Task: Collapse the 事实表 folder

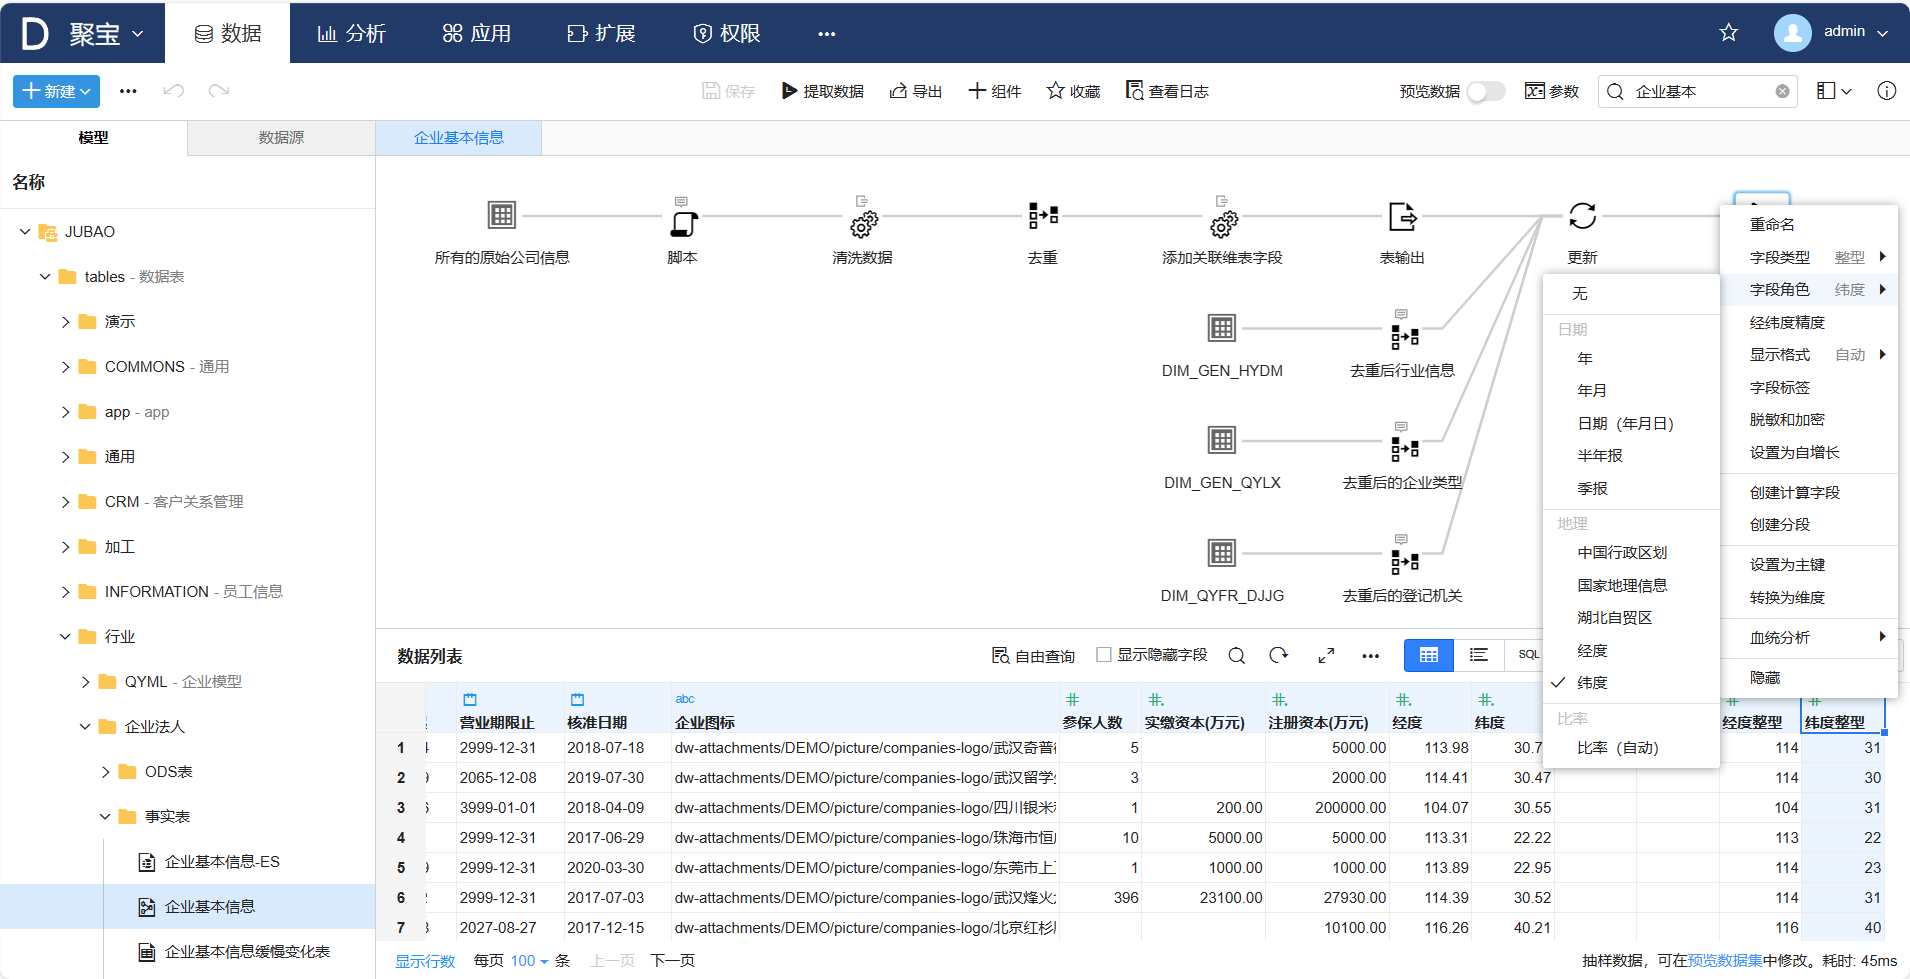Action: 105,817
